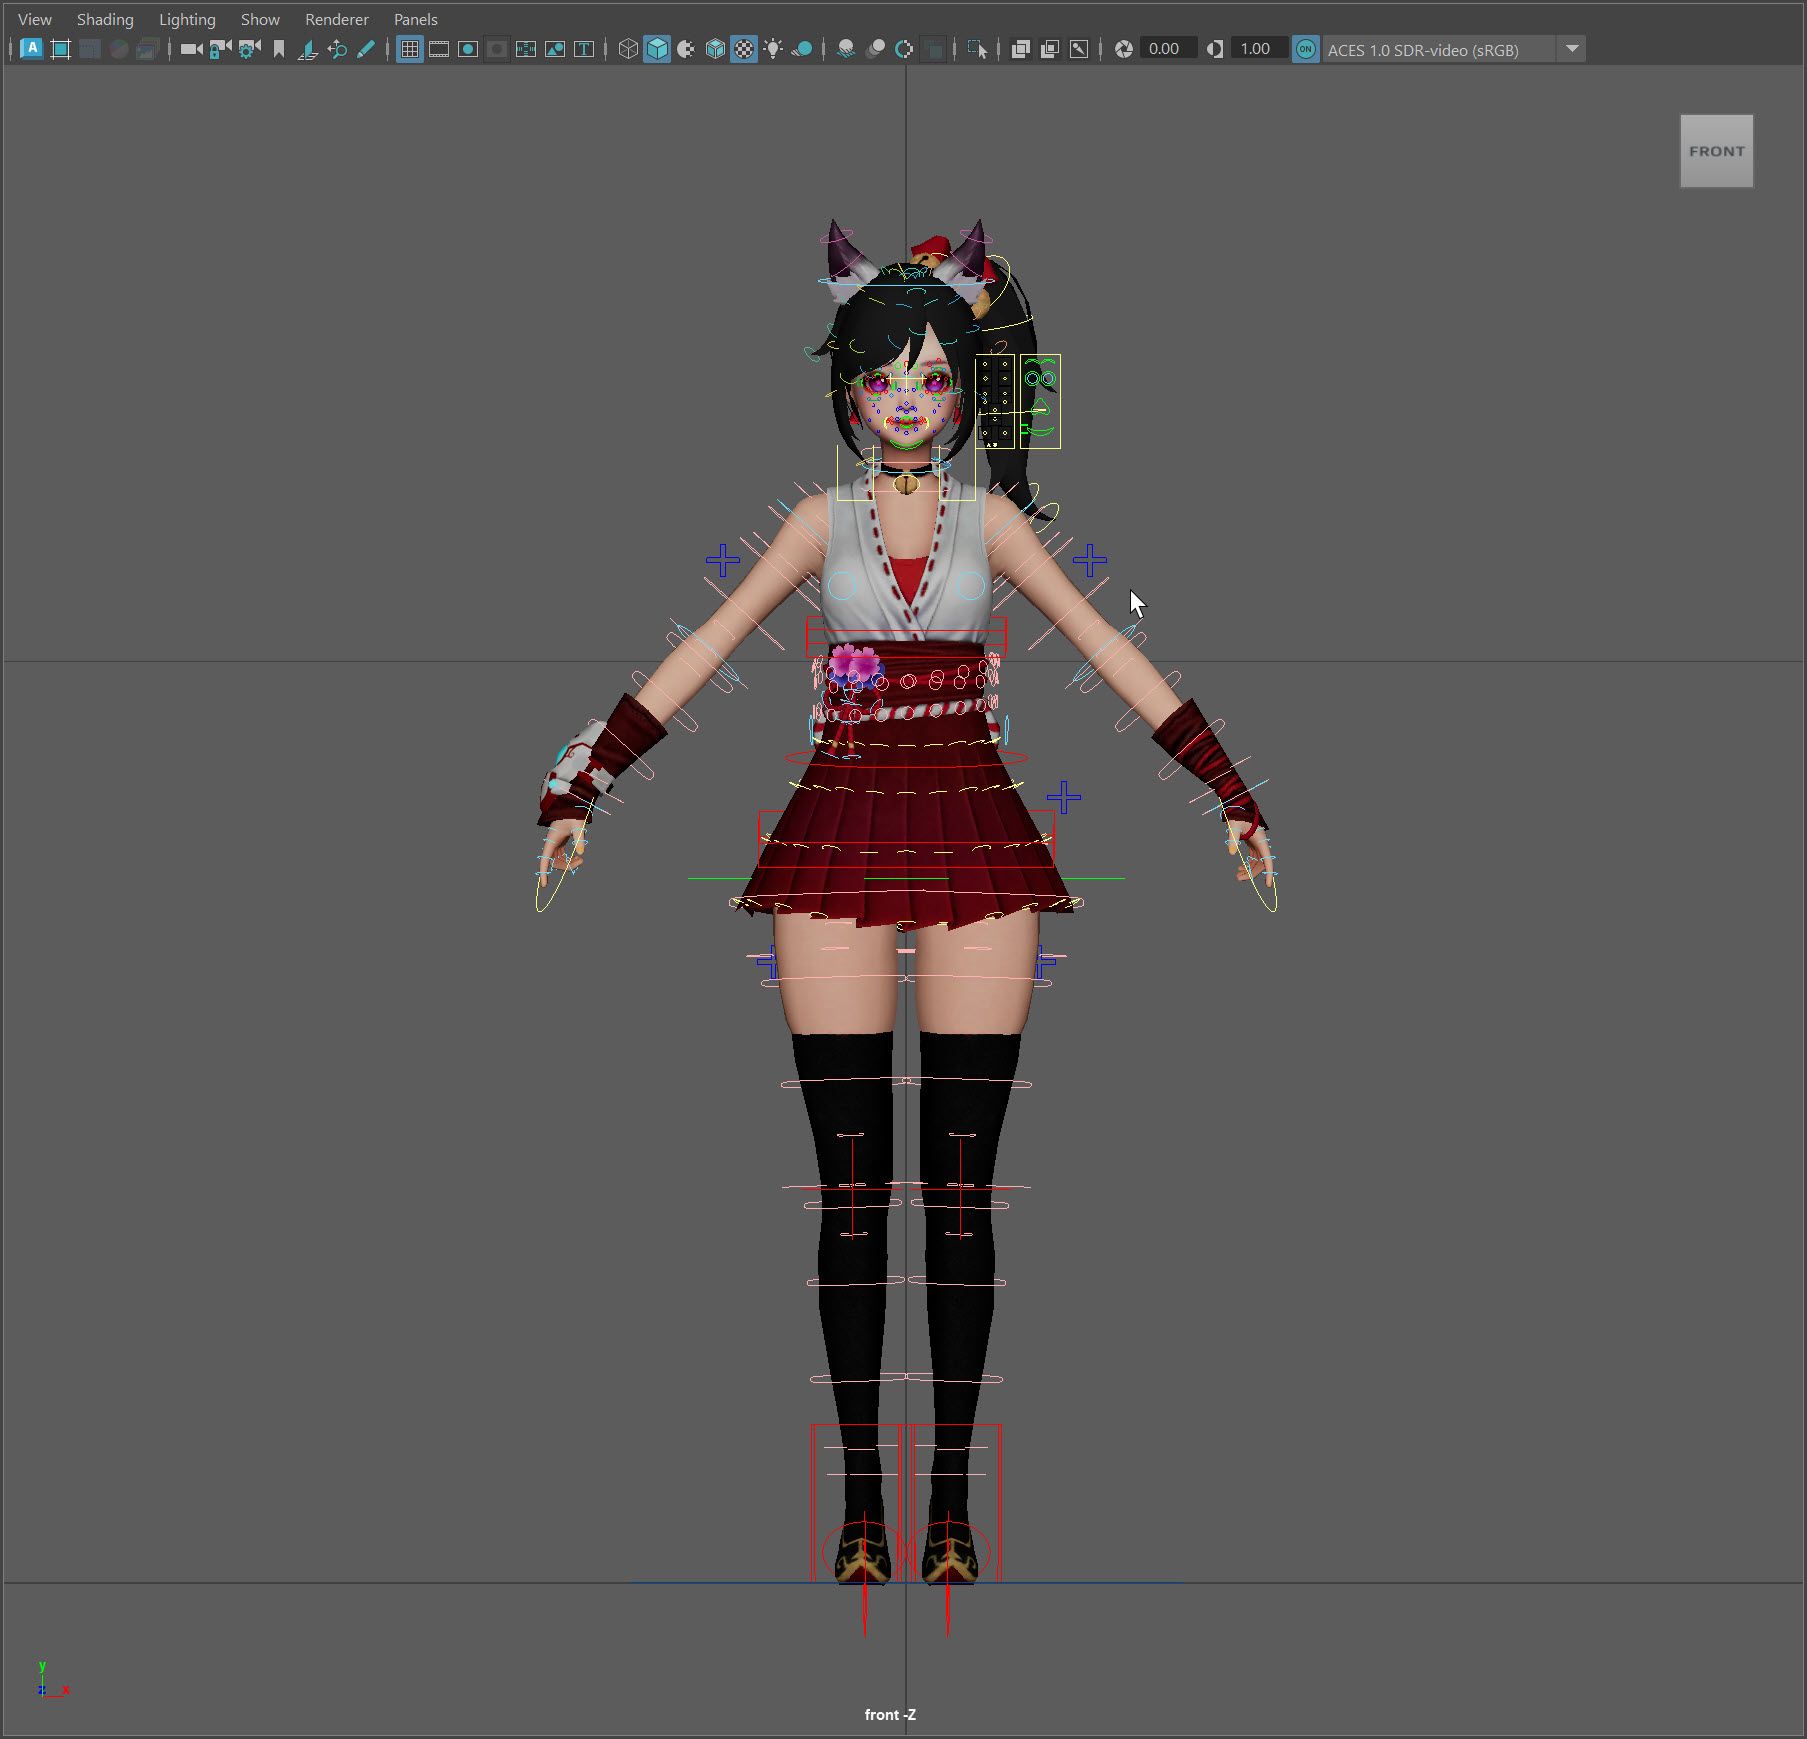The image size is (1807, 1739).
Task: Click the Lock Camera icon
Action: (220, 49)
